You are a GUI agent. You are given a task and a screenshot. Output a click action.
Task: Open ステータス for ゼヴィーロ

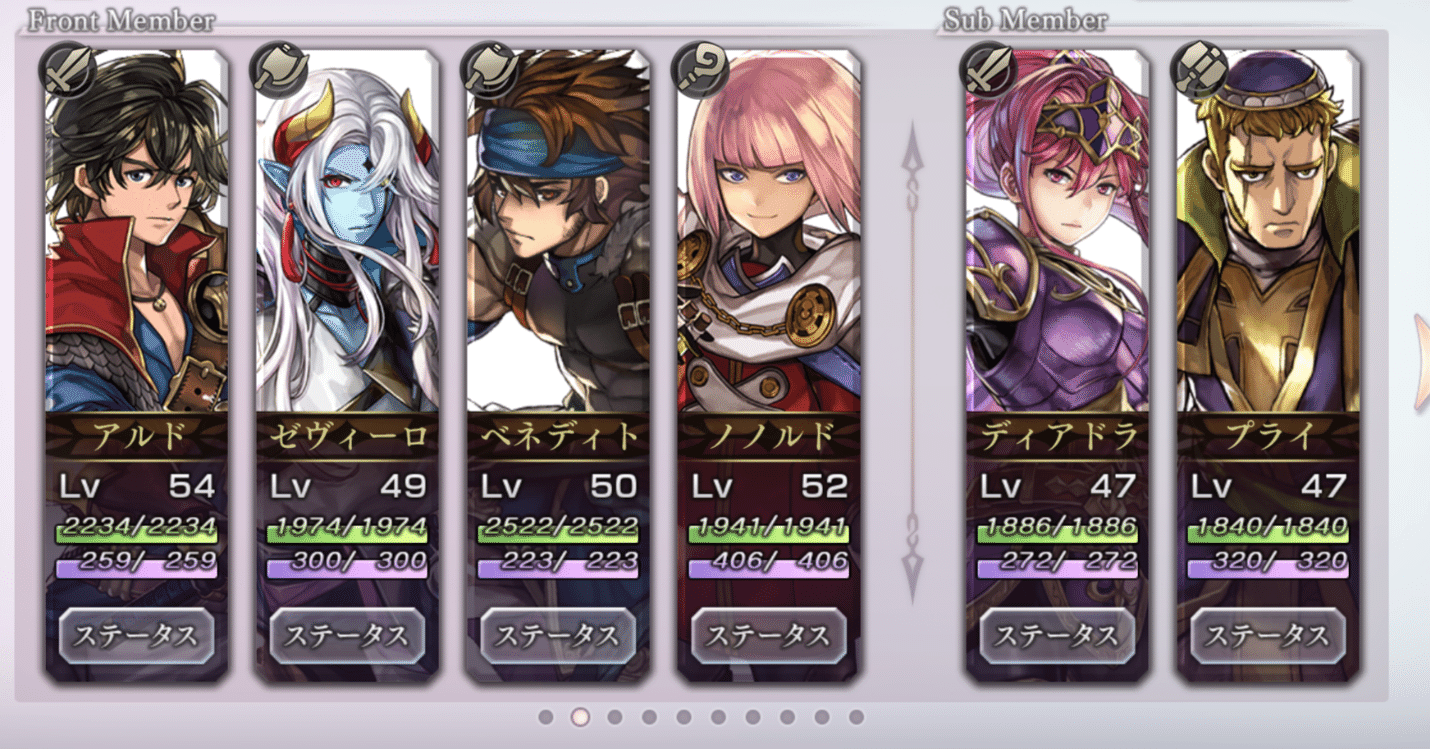pos(348,635)
